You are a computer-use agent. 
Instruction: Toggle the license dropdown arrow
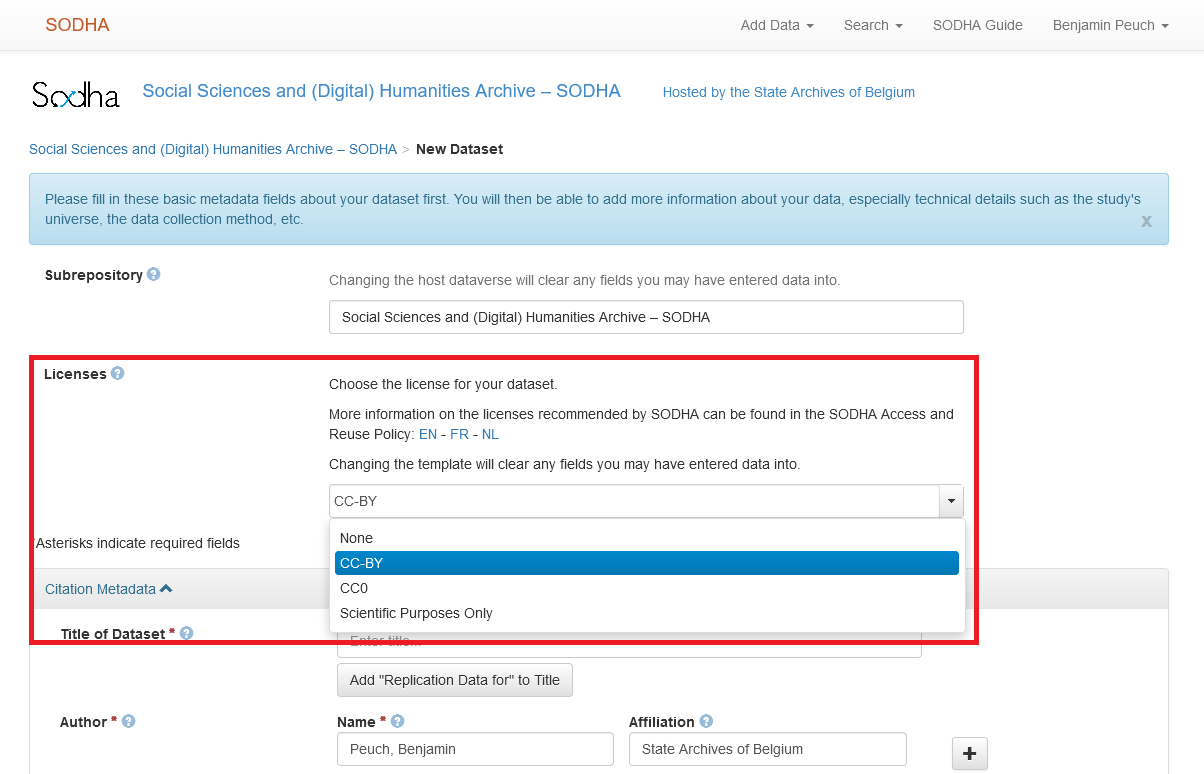[951, 501]
